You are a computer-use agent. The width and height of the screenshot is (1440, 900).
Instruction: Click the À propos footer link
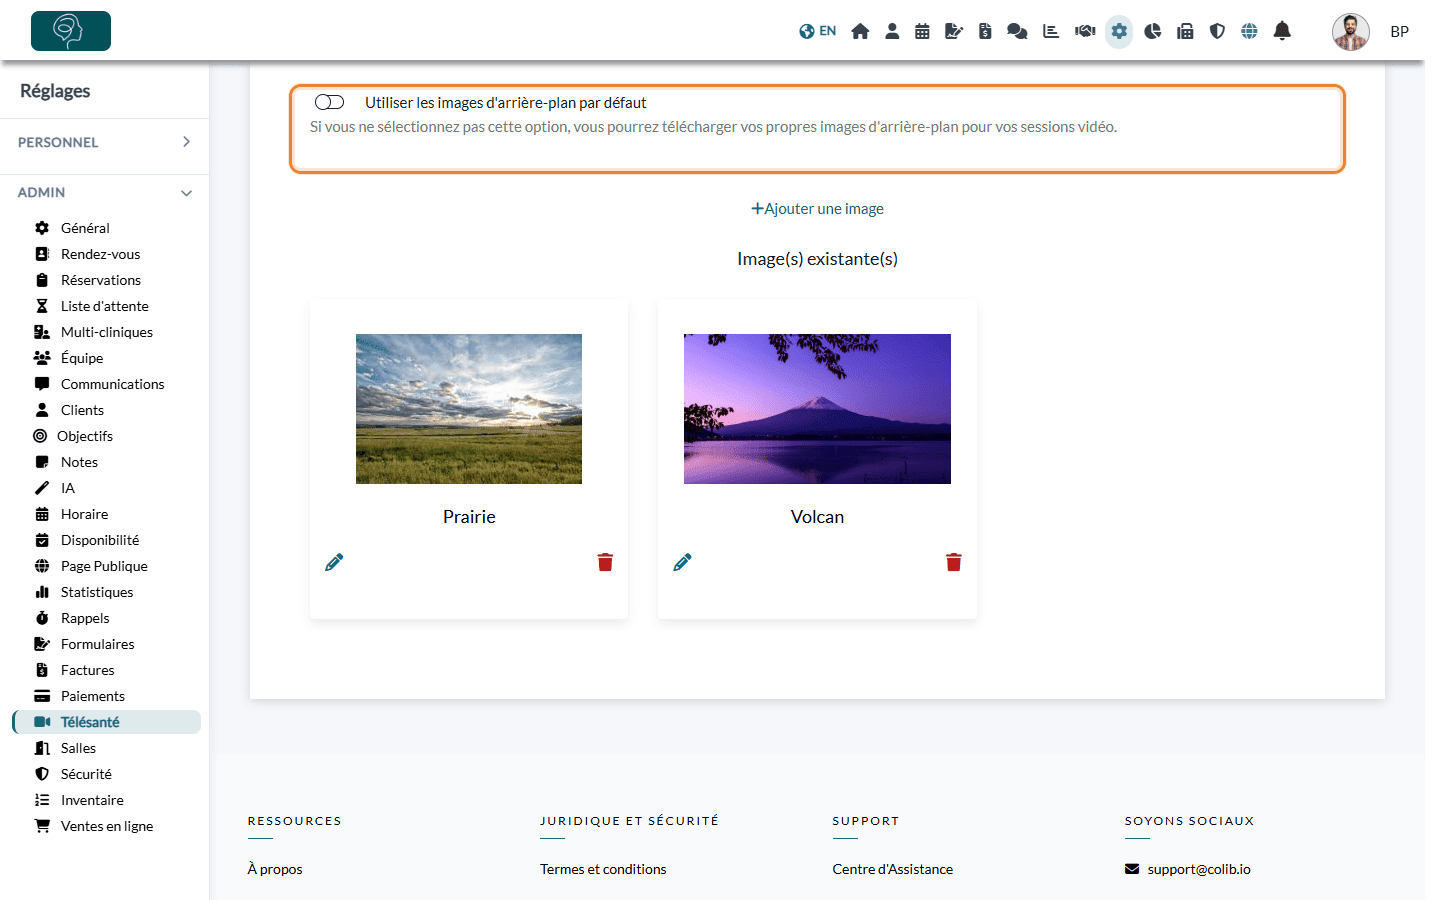tap(275, 869)
